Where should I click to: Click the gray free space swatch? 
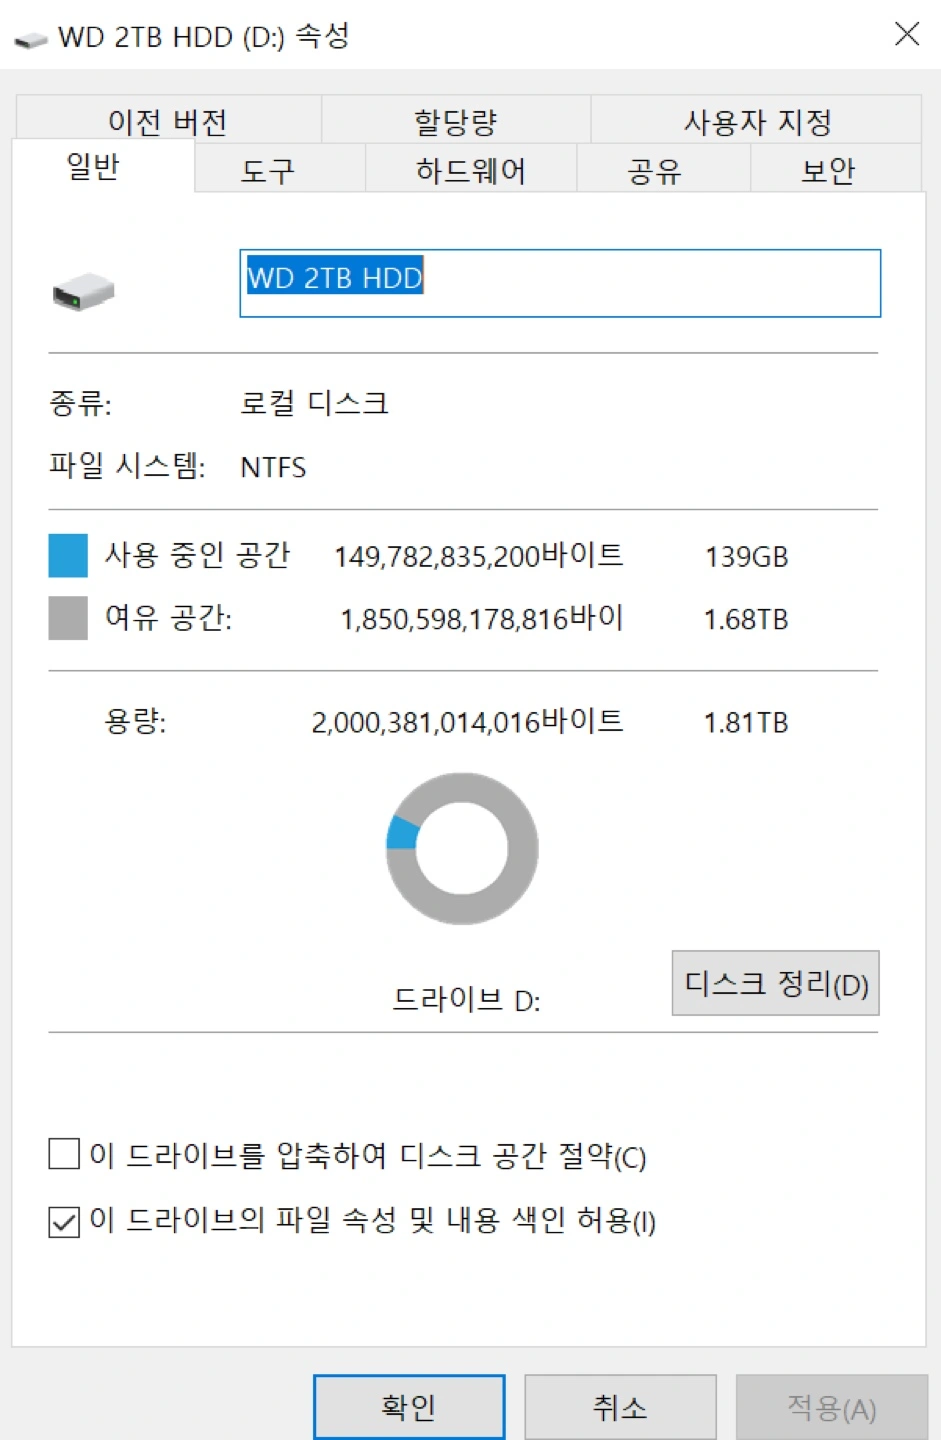point(68,618)
